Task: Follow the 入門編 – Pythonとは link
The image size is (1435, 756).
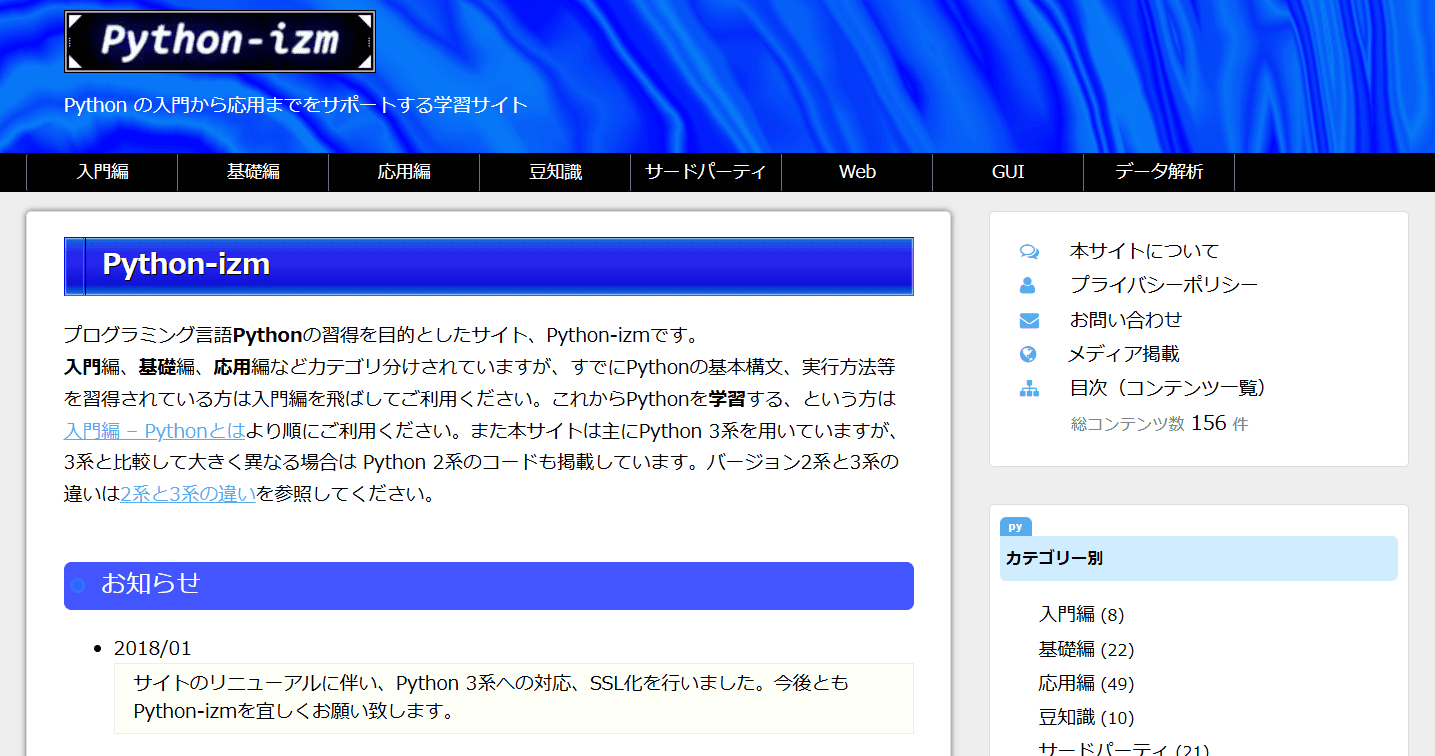Action: click(x=154, y=431)
